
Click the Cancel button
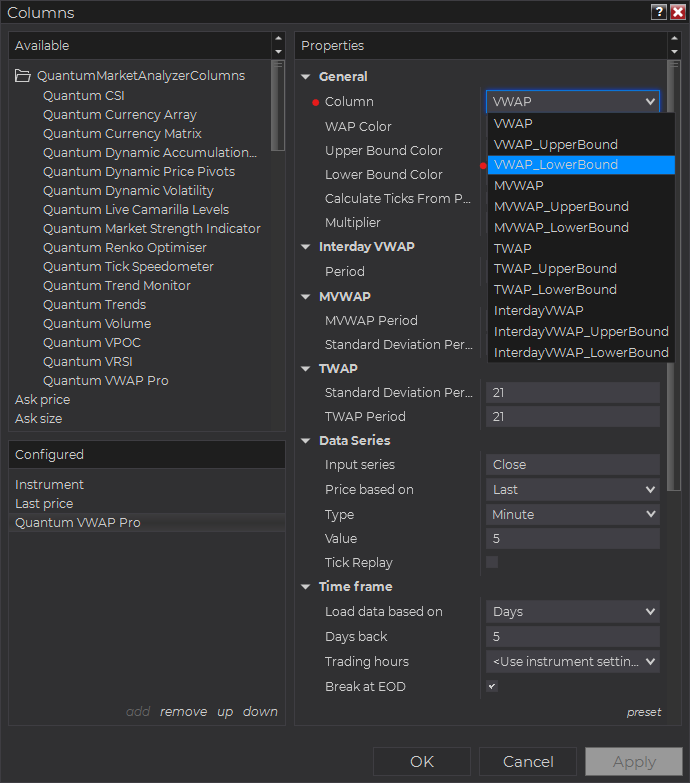coord(528,762)
